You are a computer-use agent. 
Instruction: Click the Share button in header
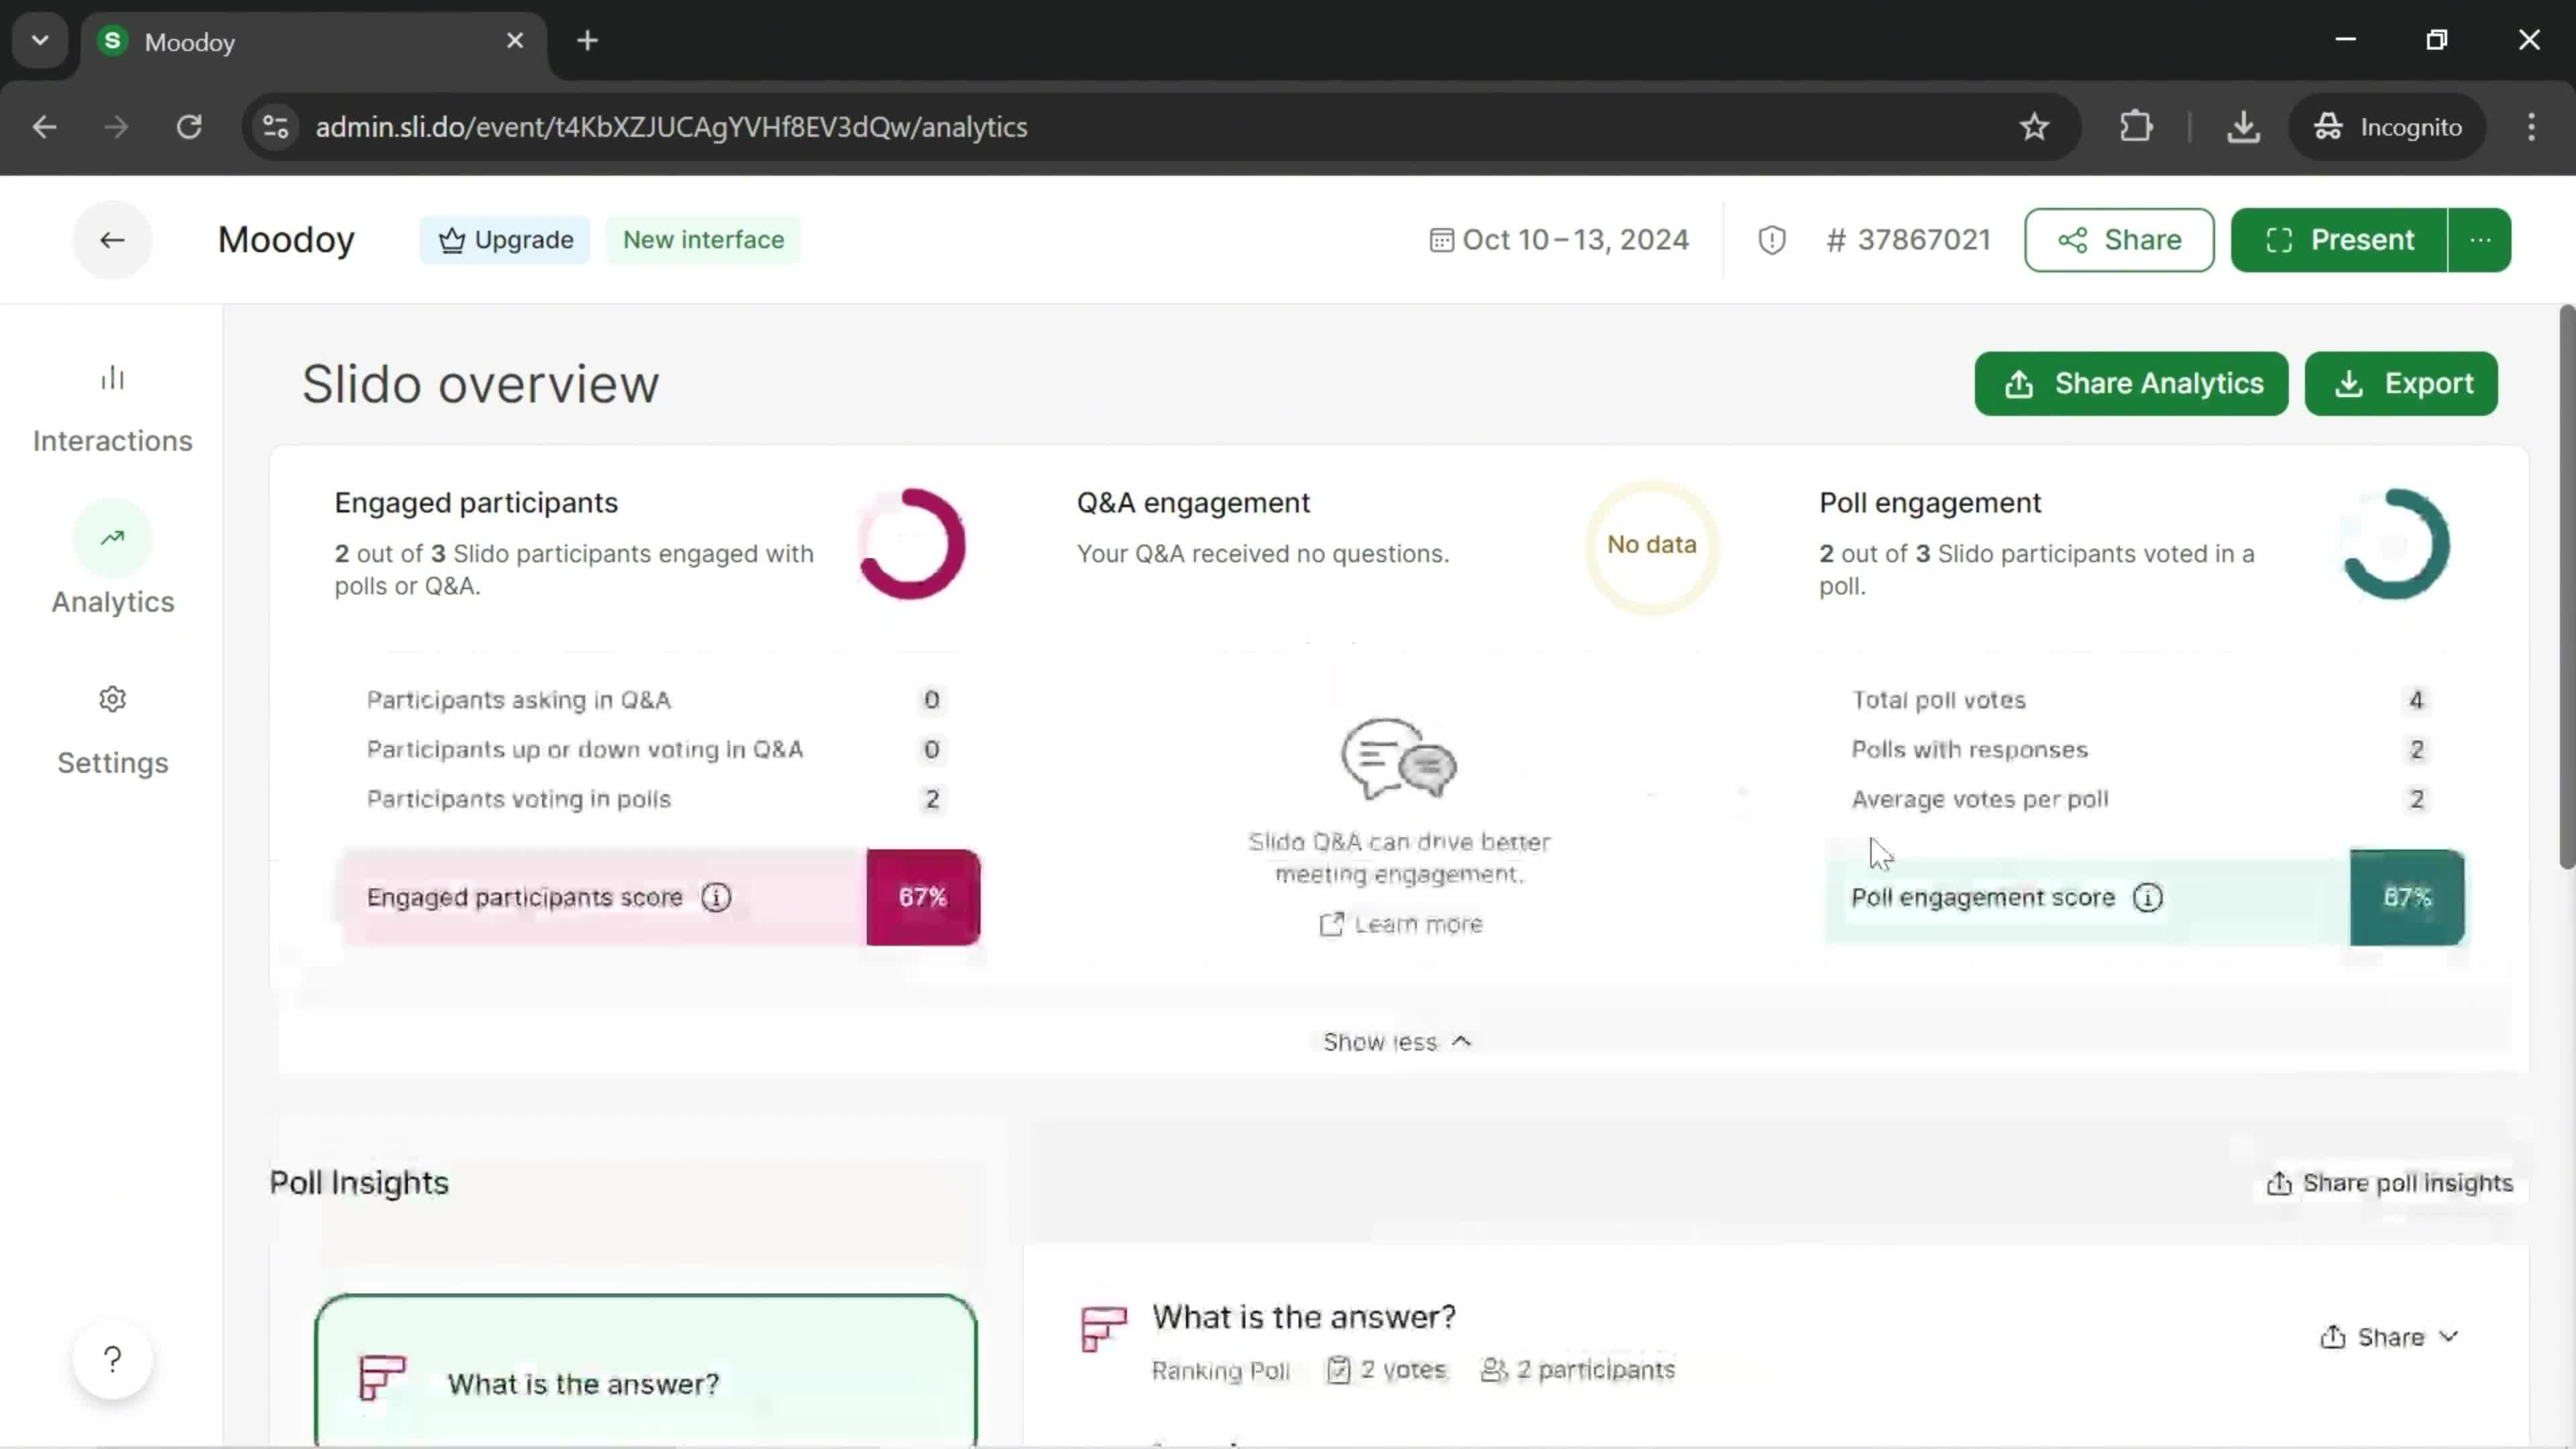tap(2119, 240)
